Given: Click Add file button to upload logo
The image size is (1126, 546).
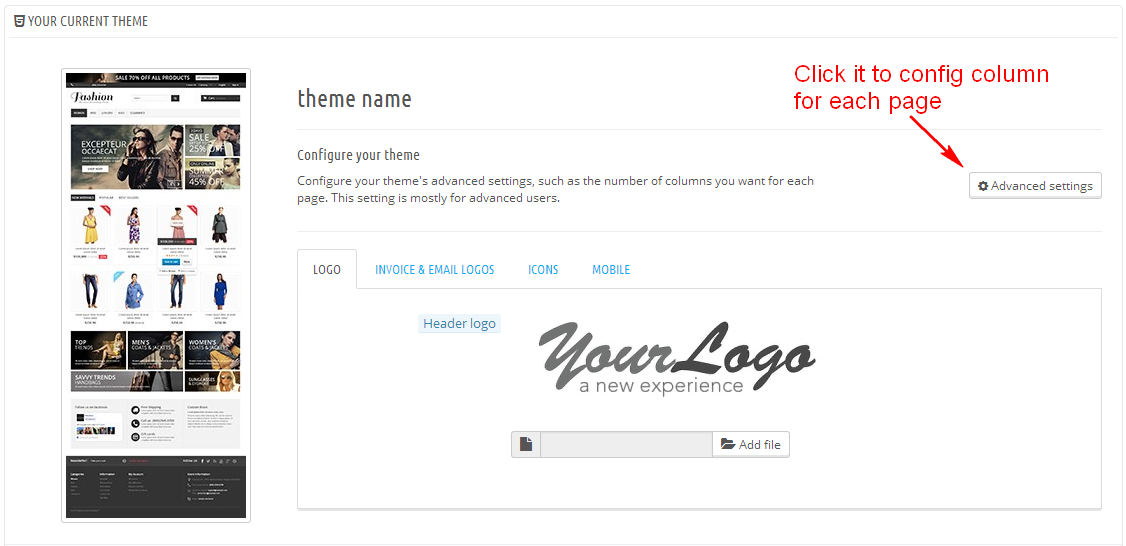Looking at the screenshot, I should click(750, 445).
